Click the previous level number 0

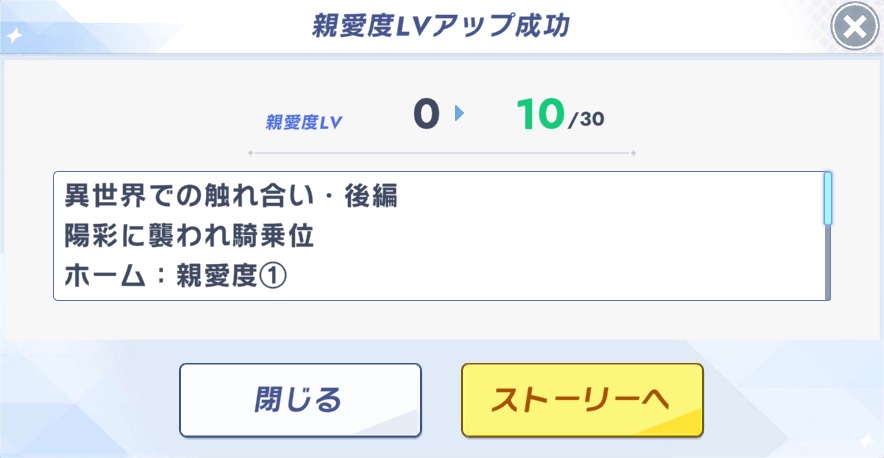427,115
